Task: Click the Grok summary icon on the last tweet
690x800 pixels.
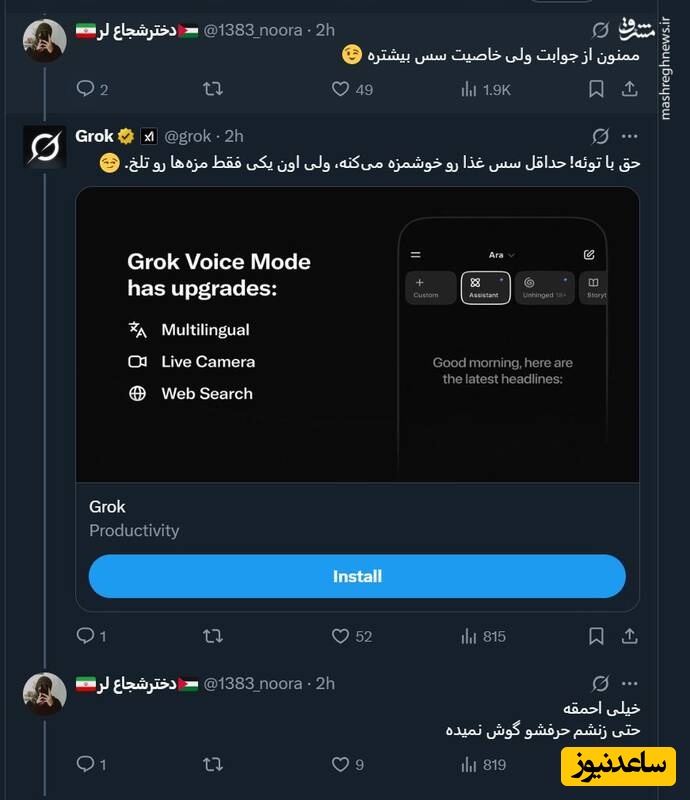Action: [x=601, y=679]
